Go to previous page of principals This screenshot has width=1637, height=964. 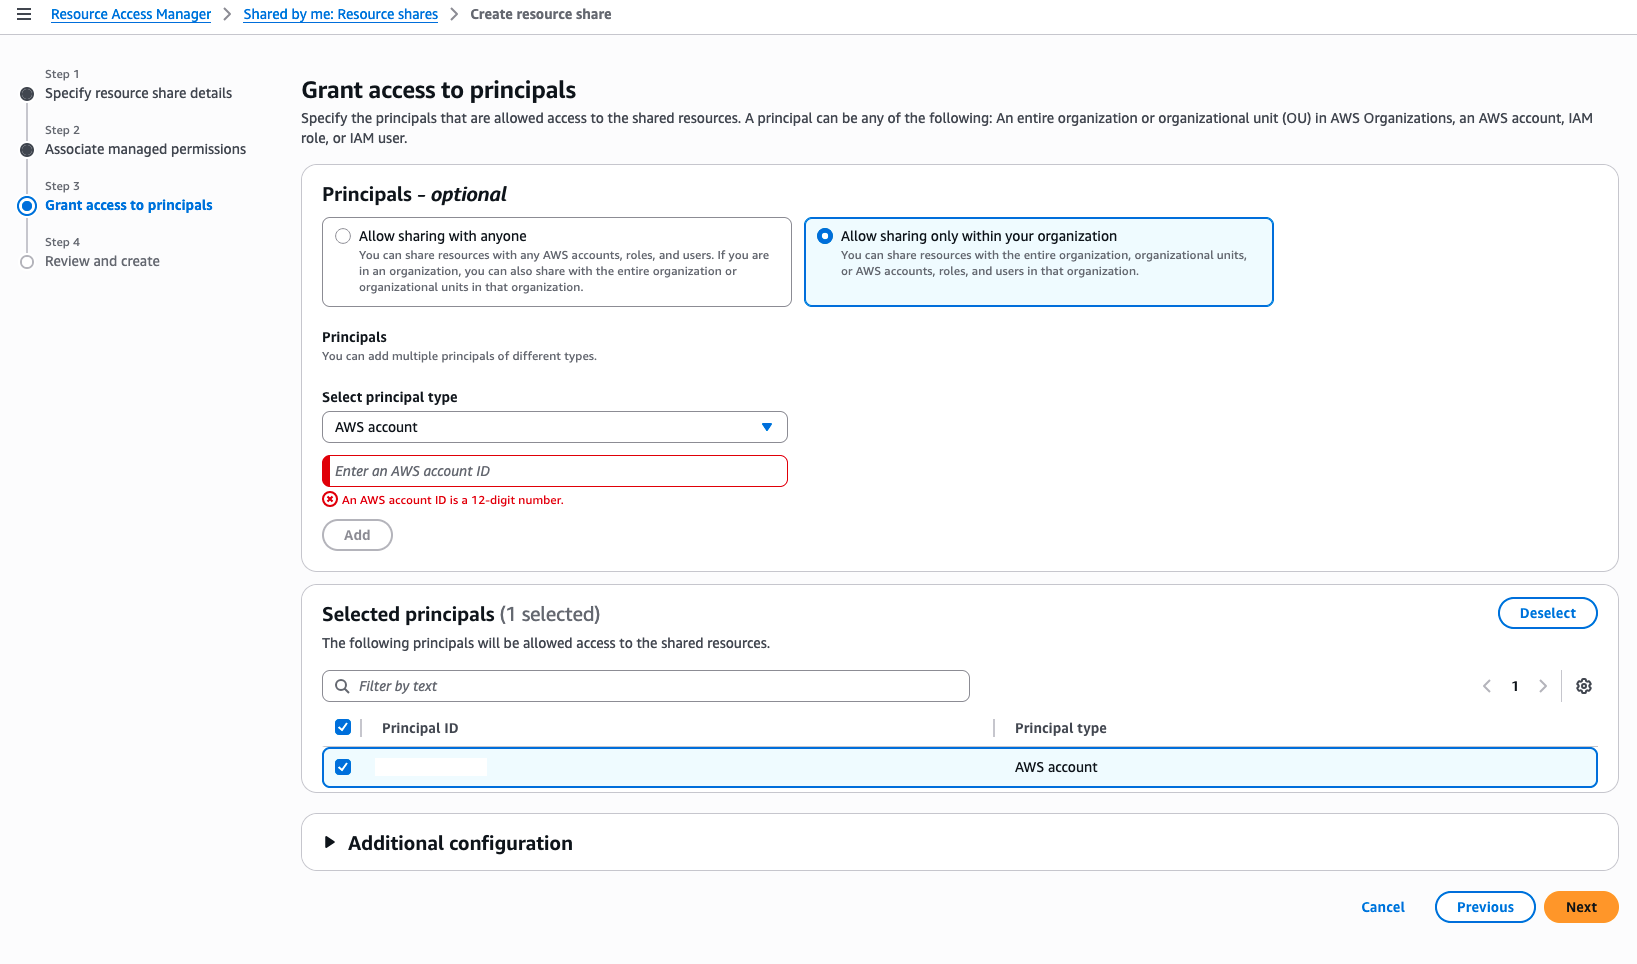[1487, 686]
